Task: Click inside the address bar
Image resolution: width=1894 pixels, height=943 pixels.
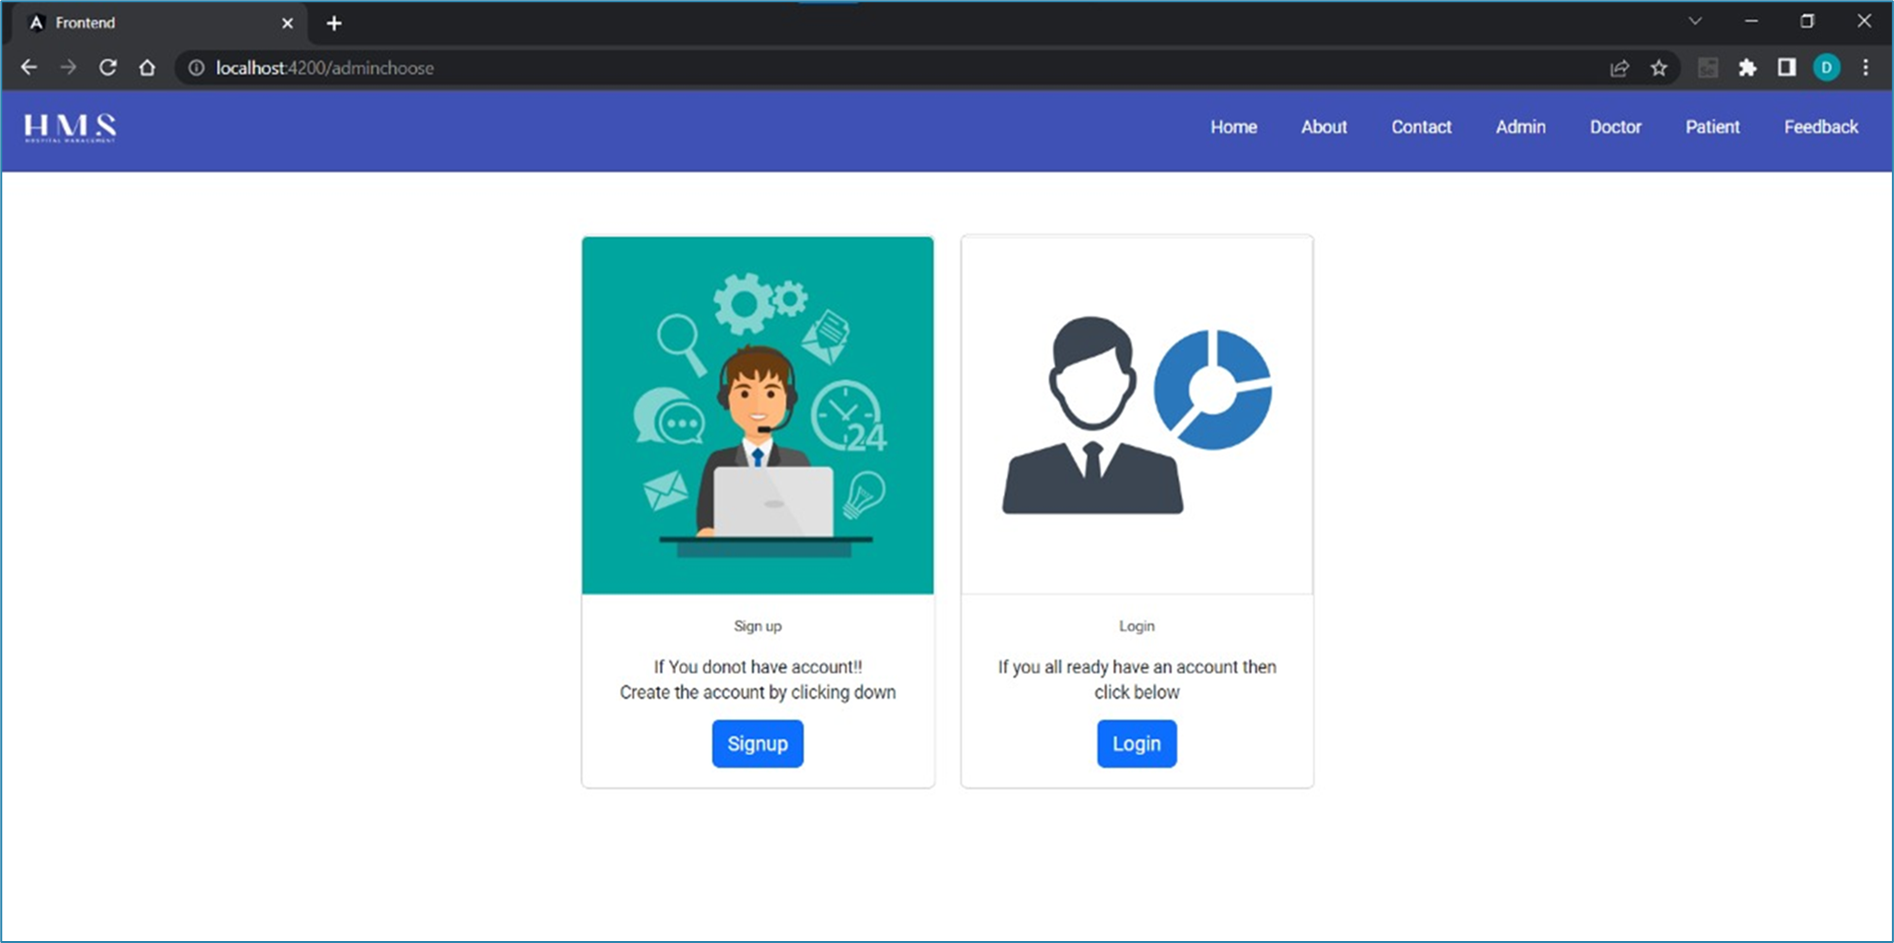Action: tap(500, 68)
